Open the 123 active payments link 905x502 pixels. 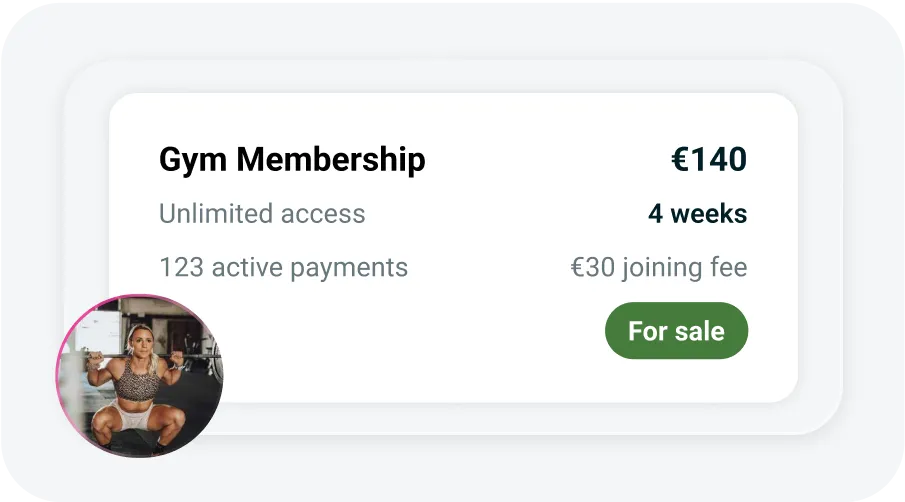[x=283, y=268]
